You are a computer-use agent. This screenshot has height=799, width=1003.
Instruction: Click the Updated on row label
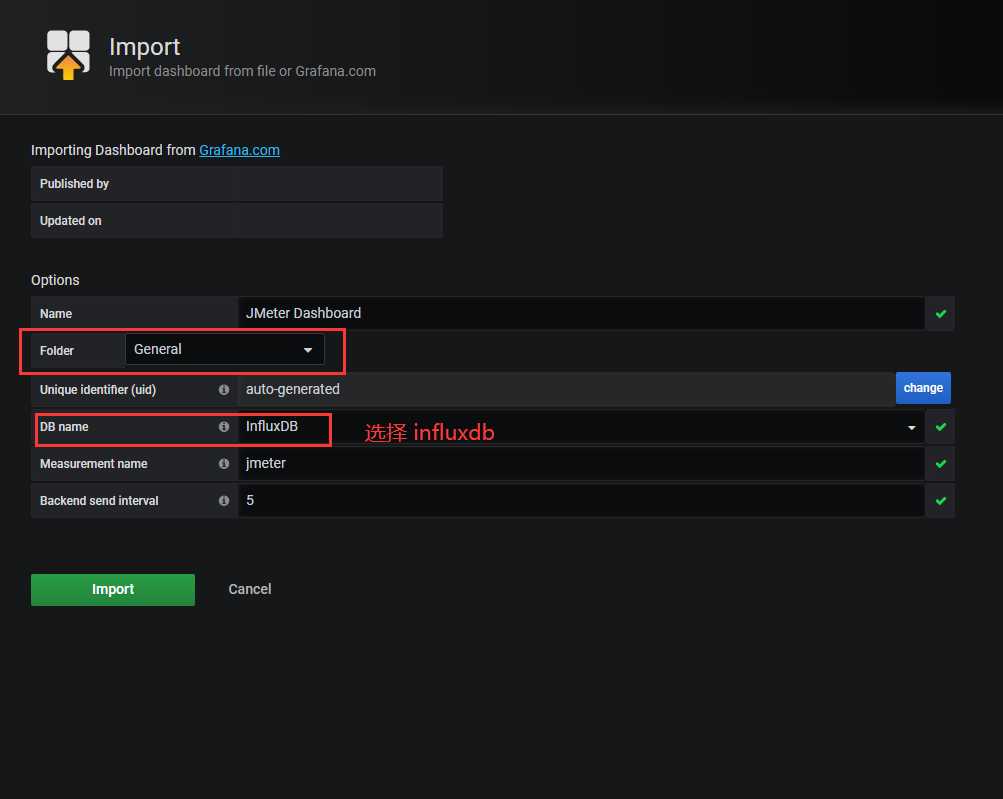[x=70, y=221]
